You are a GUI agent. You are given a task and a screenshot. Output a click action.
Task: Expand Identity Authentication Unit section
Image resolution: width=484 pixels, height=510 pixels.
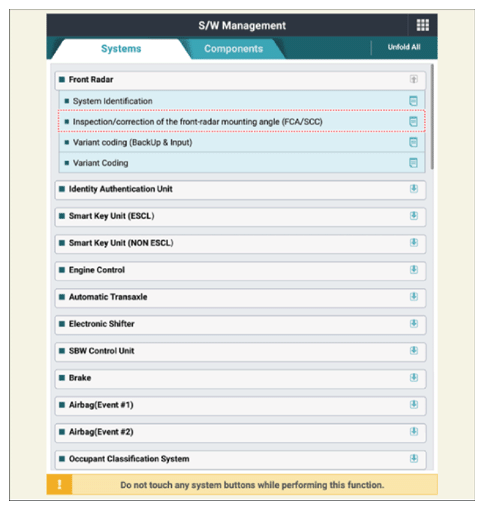click(x=413, y=189)
